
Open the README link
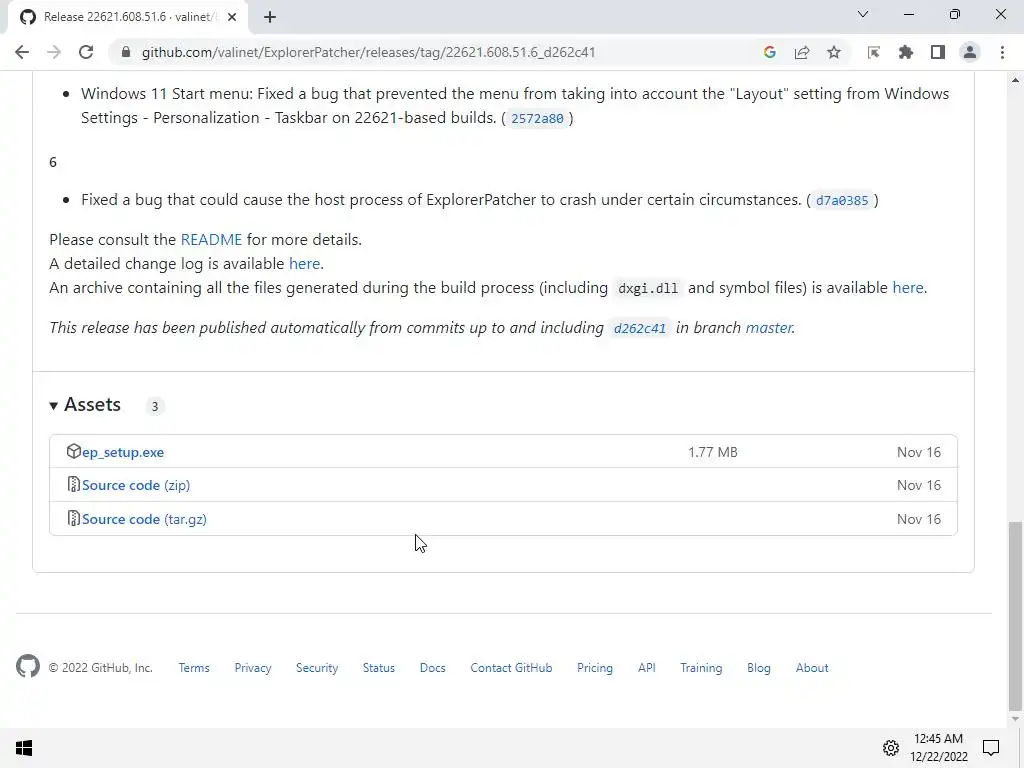tap(211, 240)
